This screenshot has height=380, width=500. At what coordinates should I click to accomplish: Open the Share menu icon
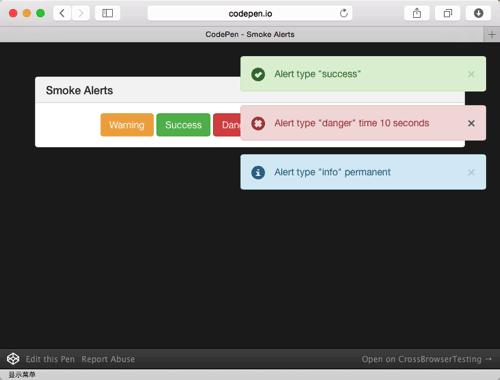pyautogui.click(x=417, y=13)
